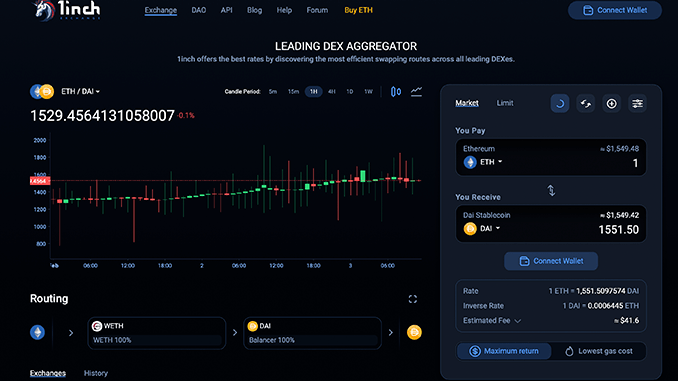The width and height of the screenshot is (678, 381).
Task: Click the DAI icon in You Receive
Action: [x=470, y=229]
